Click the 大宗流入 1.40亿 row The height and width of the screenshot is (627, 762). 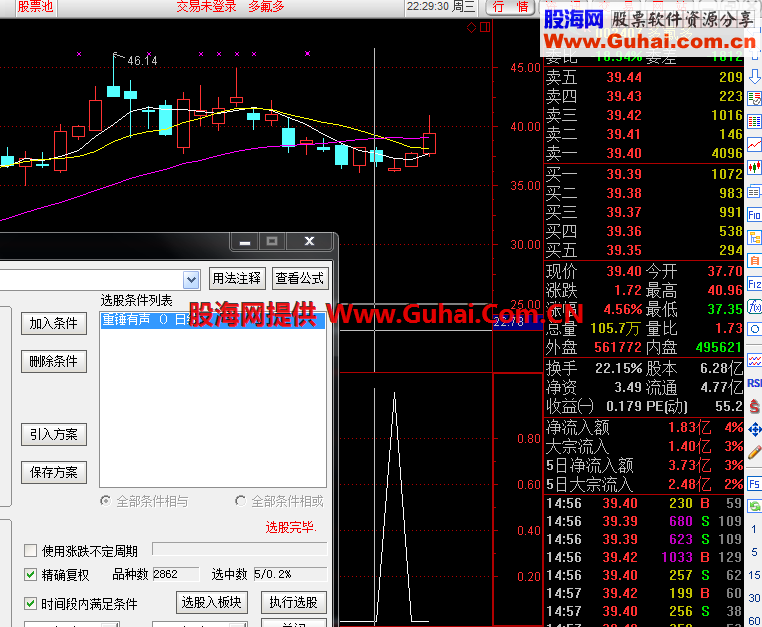pyautogui.click(x=644, y=447)
